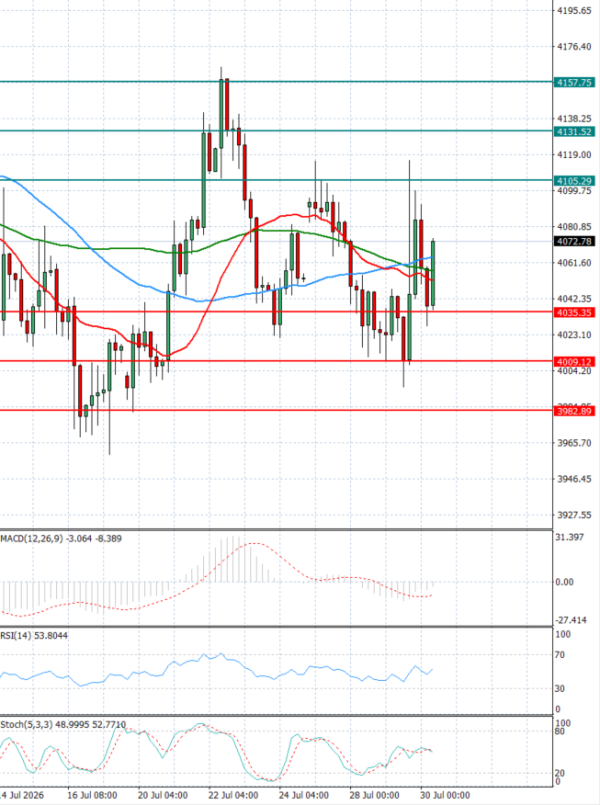
Task: Click the 24 Jul 04:00 time label
Action: pyautogui.click(x=304, y=795)
